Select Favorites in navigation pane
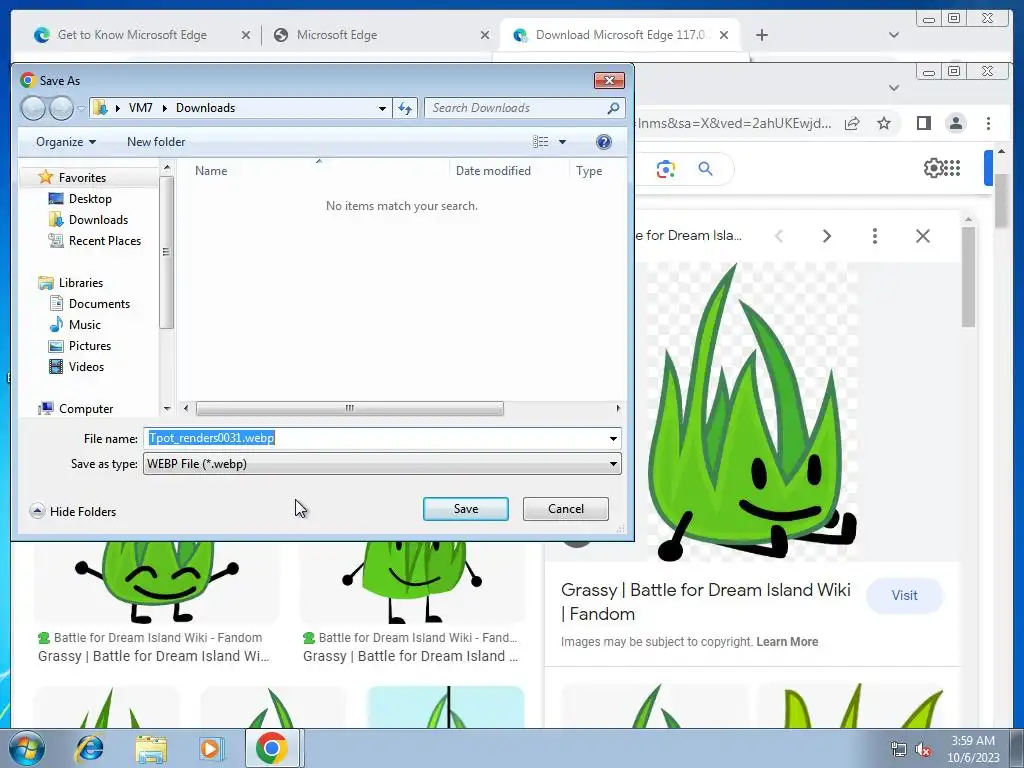The image size is (1024, 768). click(82, 178)
